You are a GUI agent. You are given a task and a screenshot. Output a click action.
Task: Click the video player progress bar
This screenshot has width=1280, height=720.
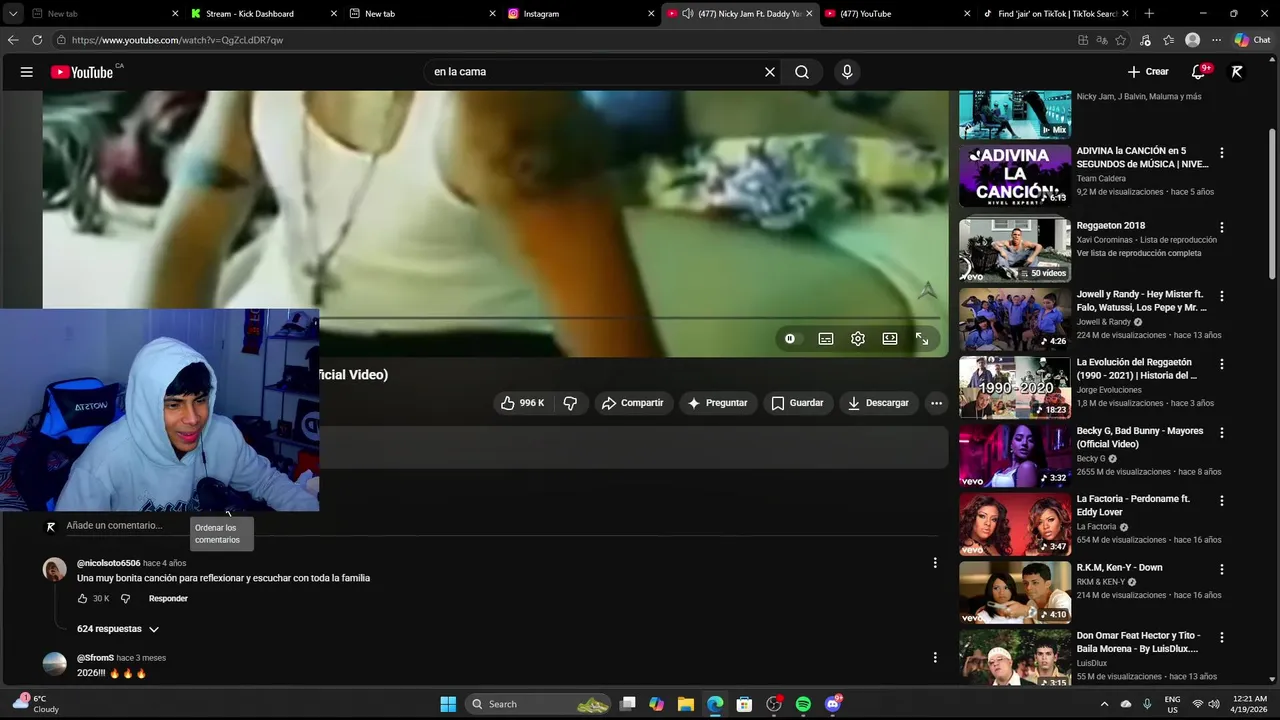click(x=630, y=318)
